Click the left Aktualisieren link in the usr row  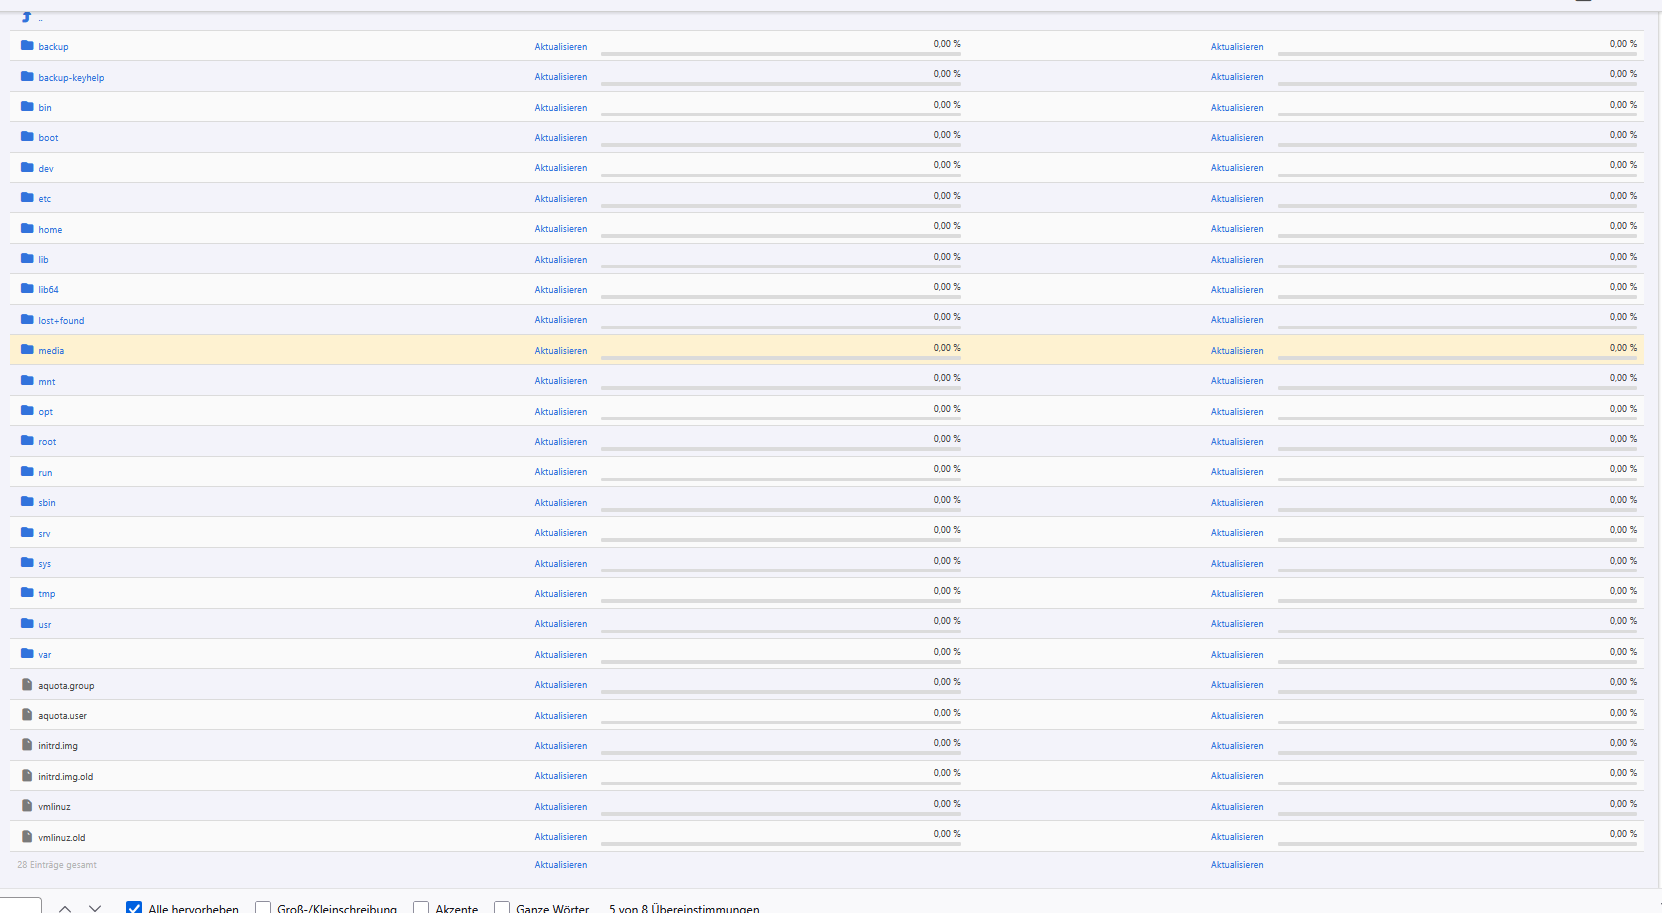tap(560, 624)
